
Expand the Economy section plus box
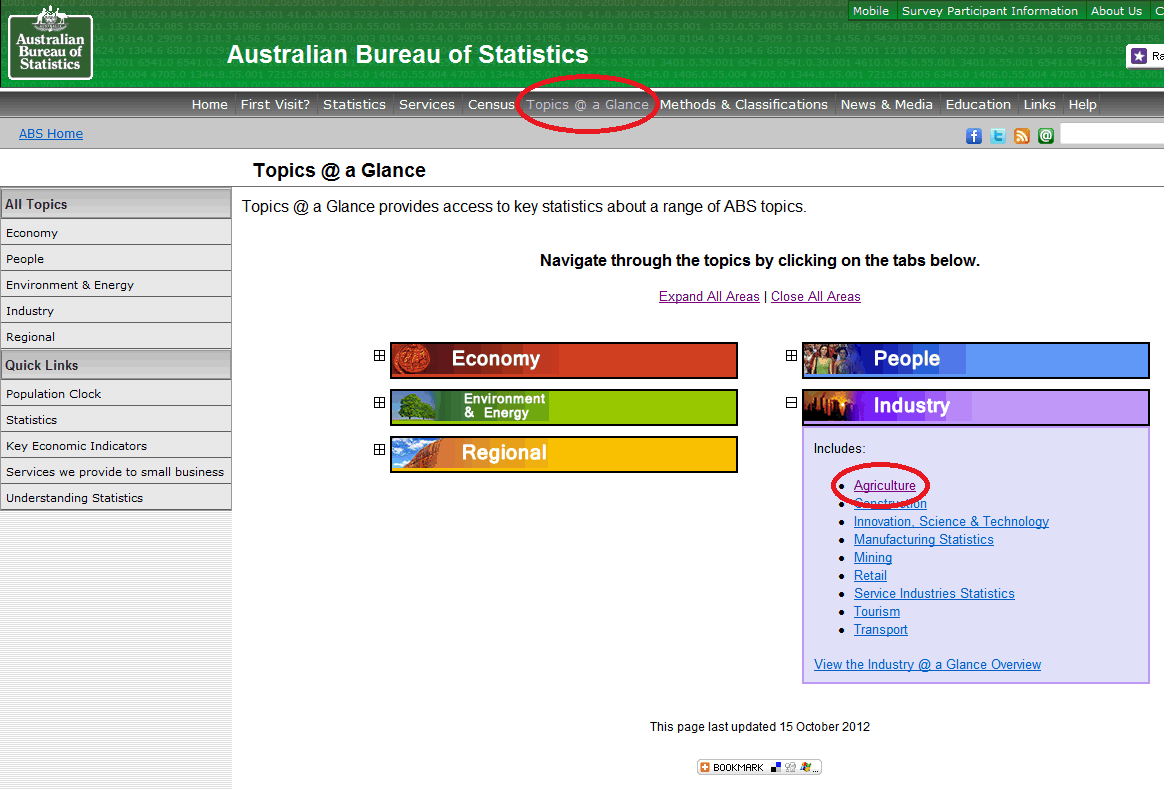(x=379, y=355)
